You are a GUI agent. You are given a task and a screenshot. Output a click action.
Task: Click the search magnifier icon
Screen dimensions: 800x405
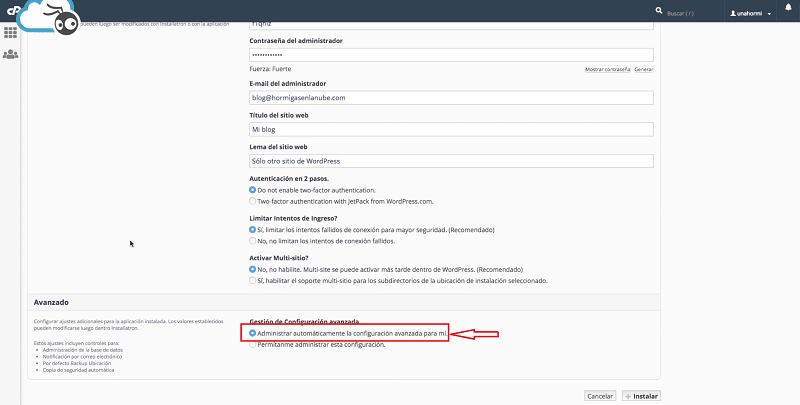coord(659,10)
